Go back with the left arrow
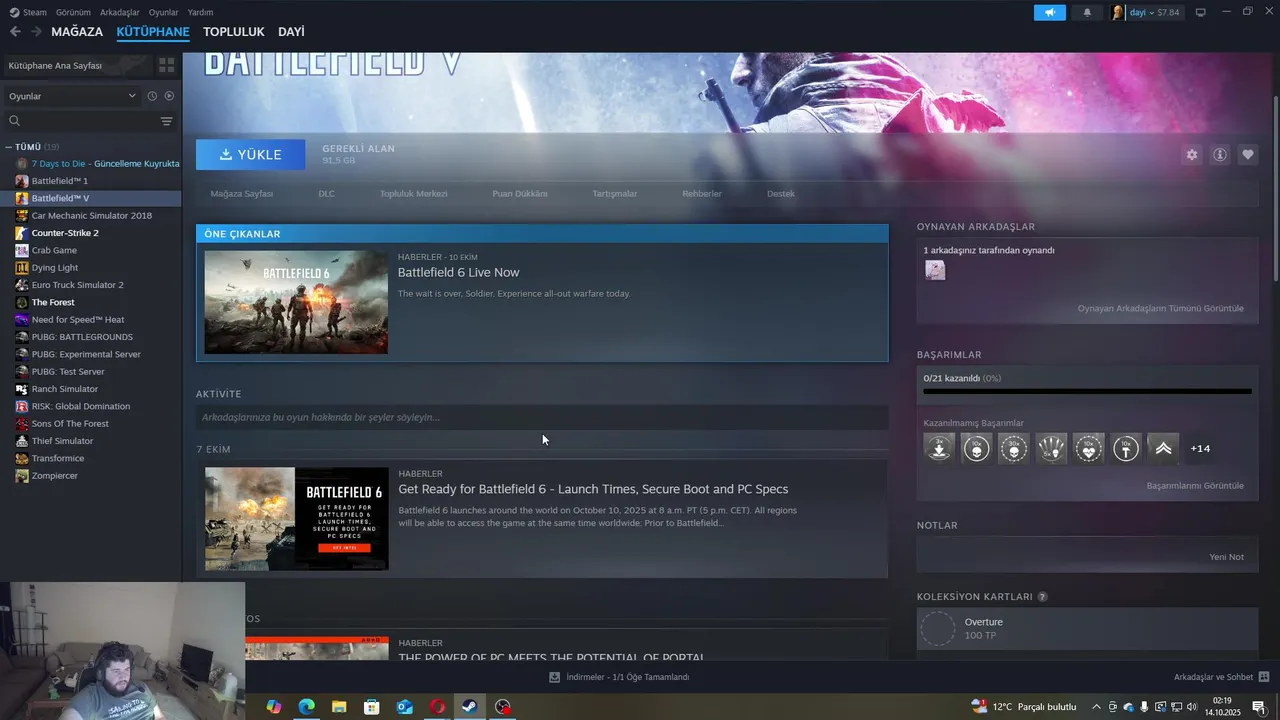This screenshot has width=1280, height=720. click(x=15, y=32)
